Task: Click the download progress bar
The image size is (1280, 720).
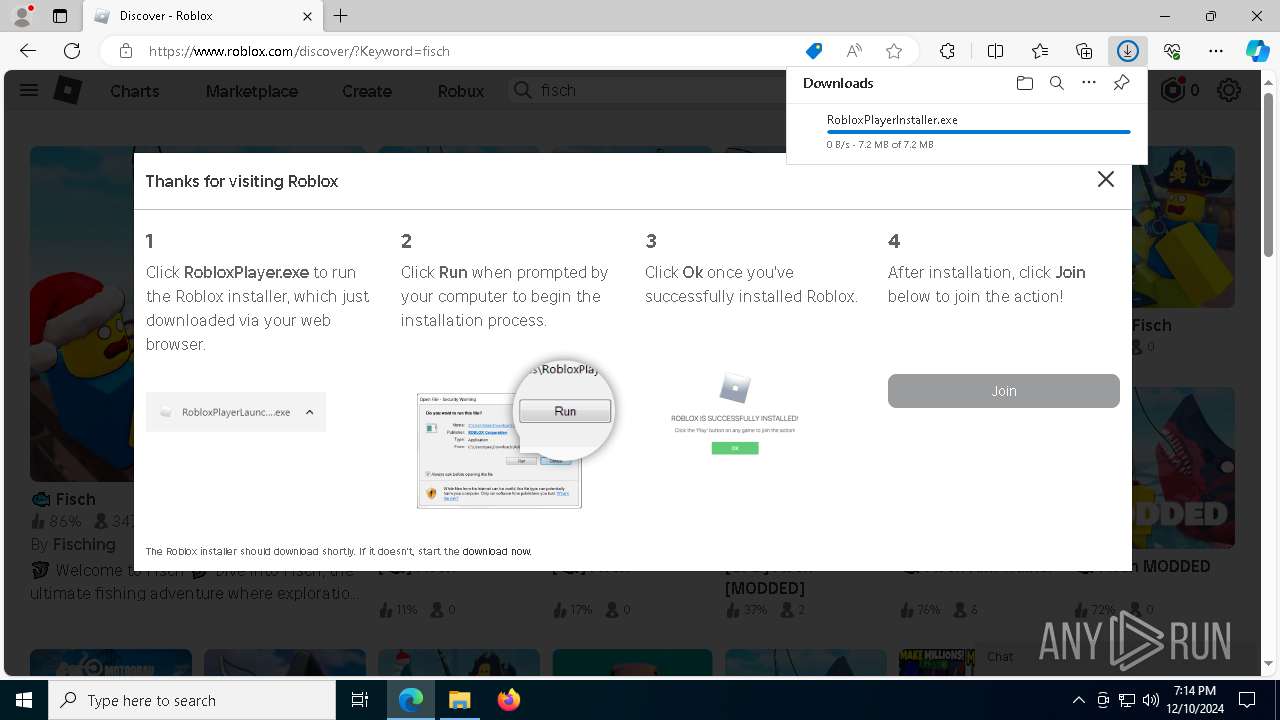Action: click(x=978, y=132)
